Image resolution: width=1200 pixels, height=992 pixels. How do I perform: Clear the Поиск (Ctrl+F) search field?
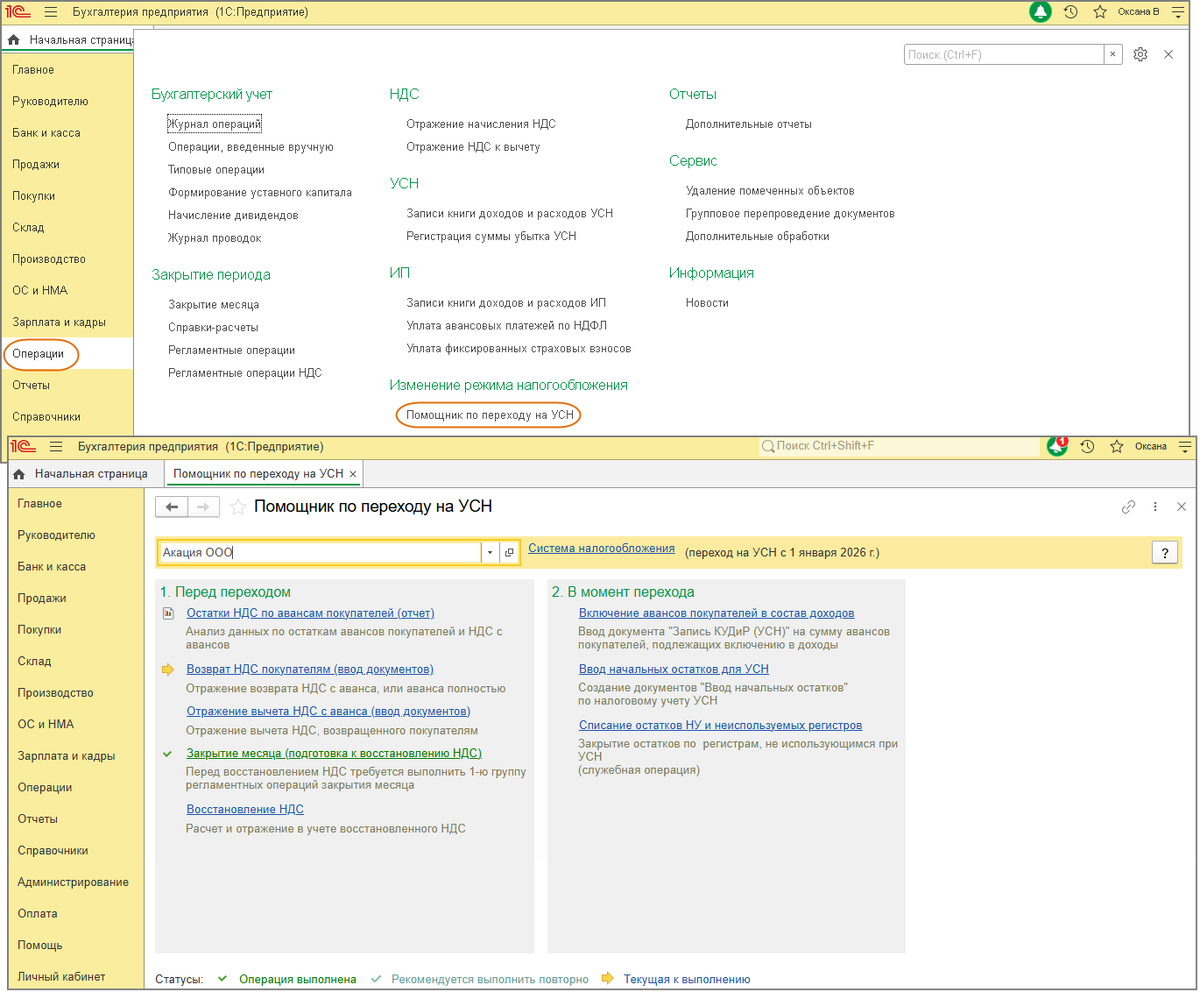click(x=1113, y=55)
